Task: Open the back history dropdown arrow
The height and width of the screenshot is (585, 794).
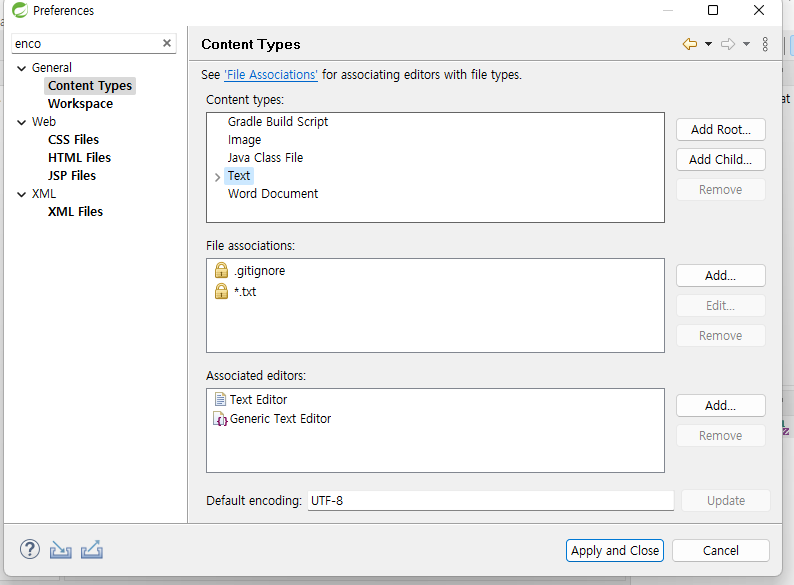Action: pos(708,44)
